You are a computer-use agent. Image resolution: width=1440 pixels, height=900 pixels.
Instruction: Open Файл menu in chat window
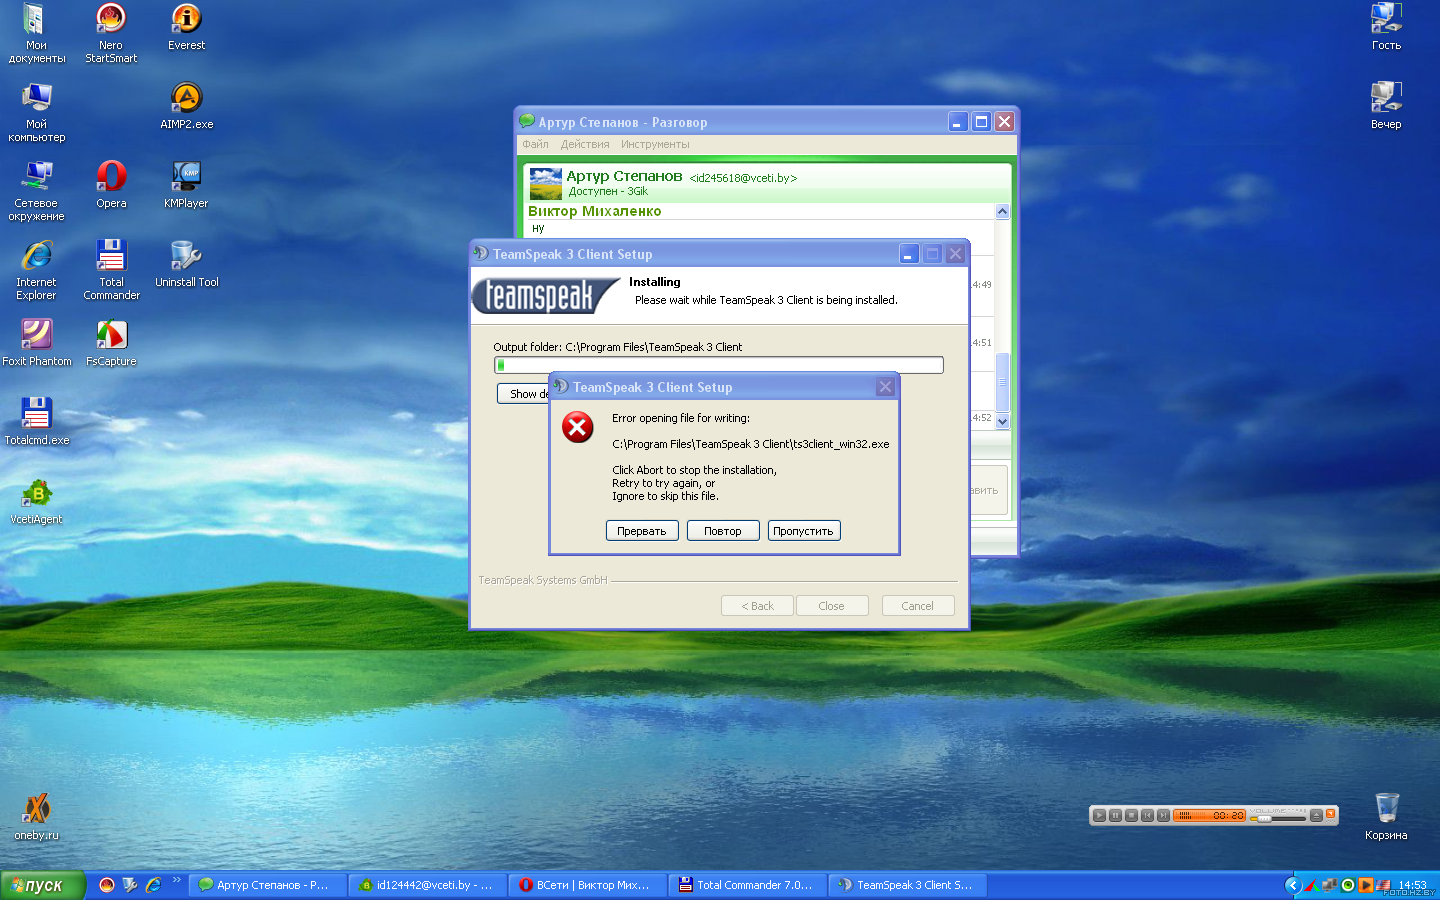(x=535, y=144)
